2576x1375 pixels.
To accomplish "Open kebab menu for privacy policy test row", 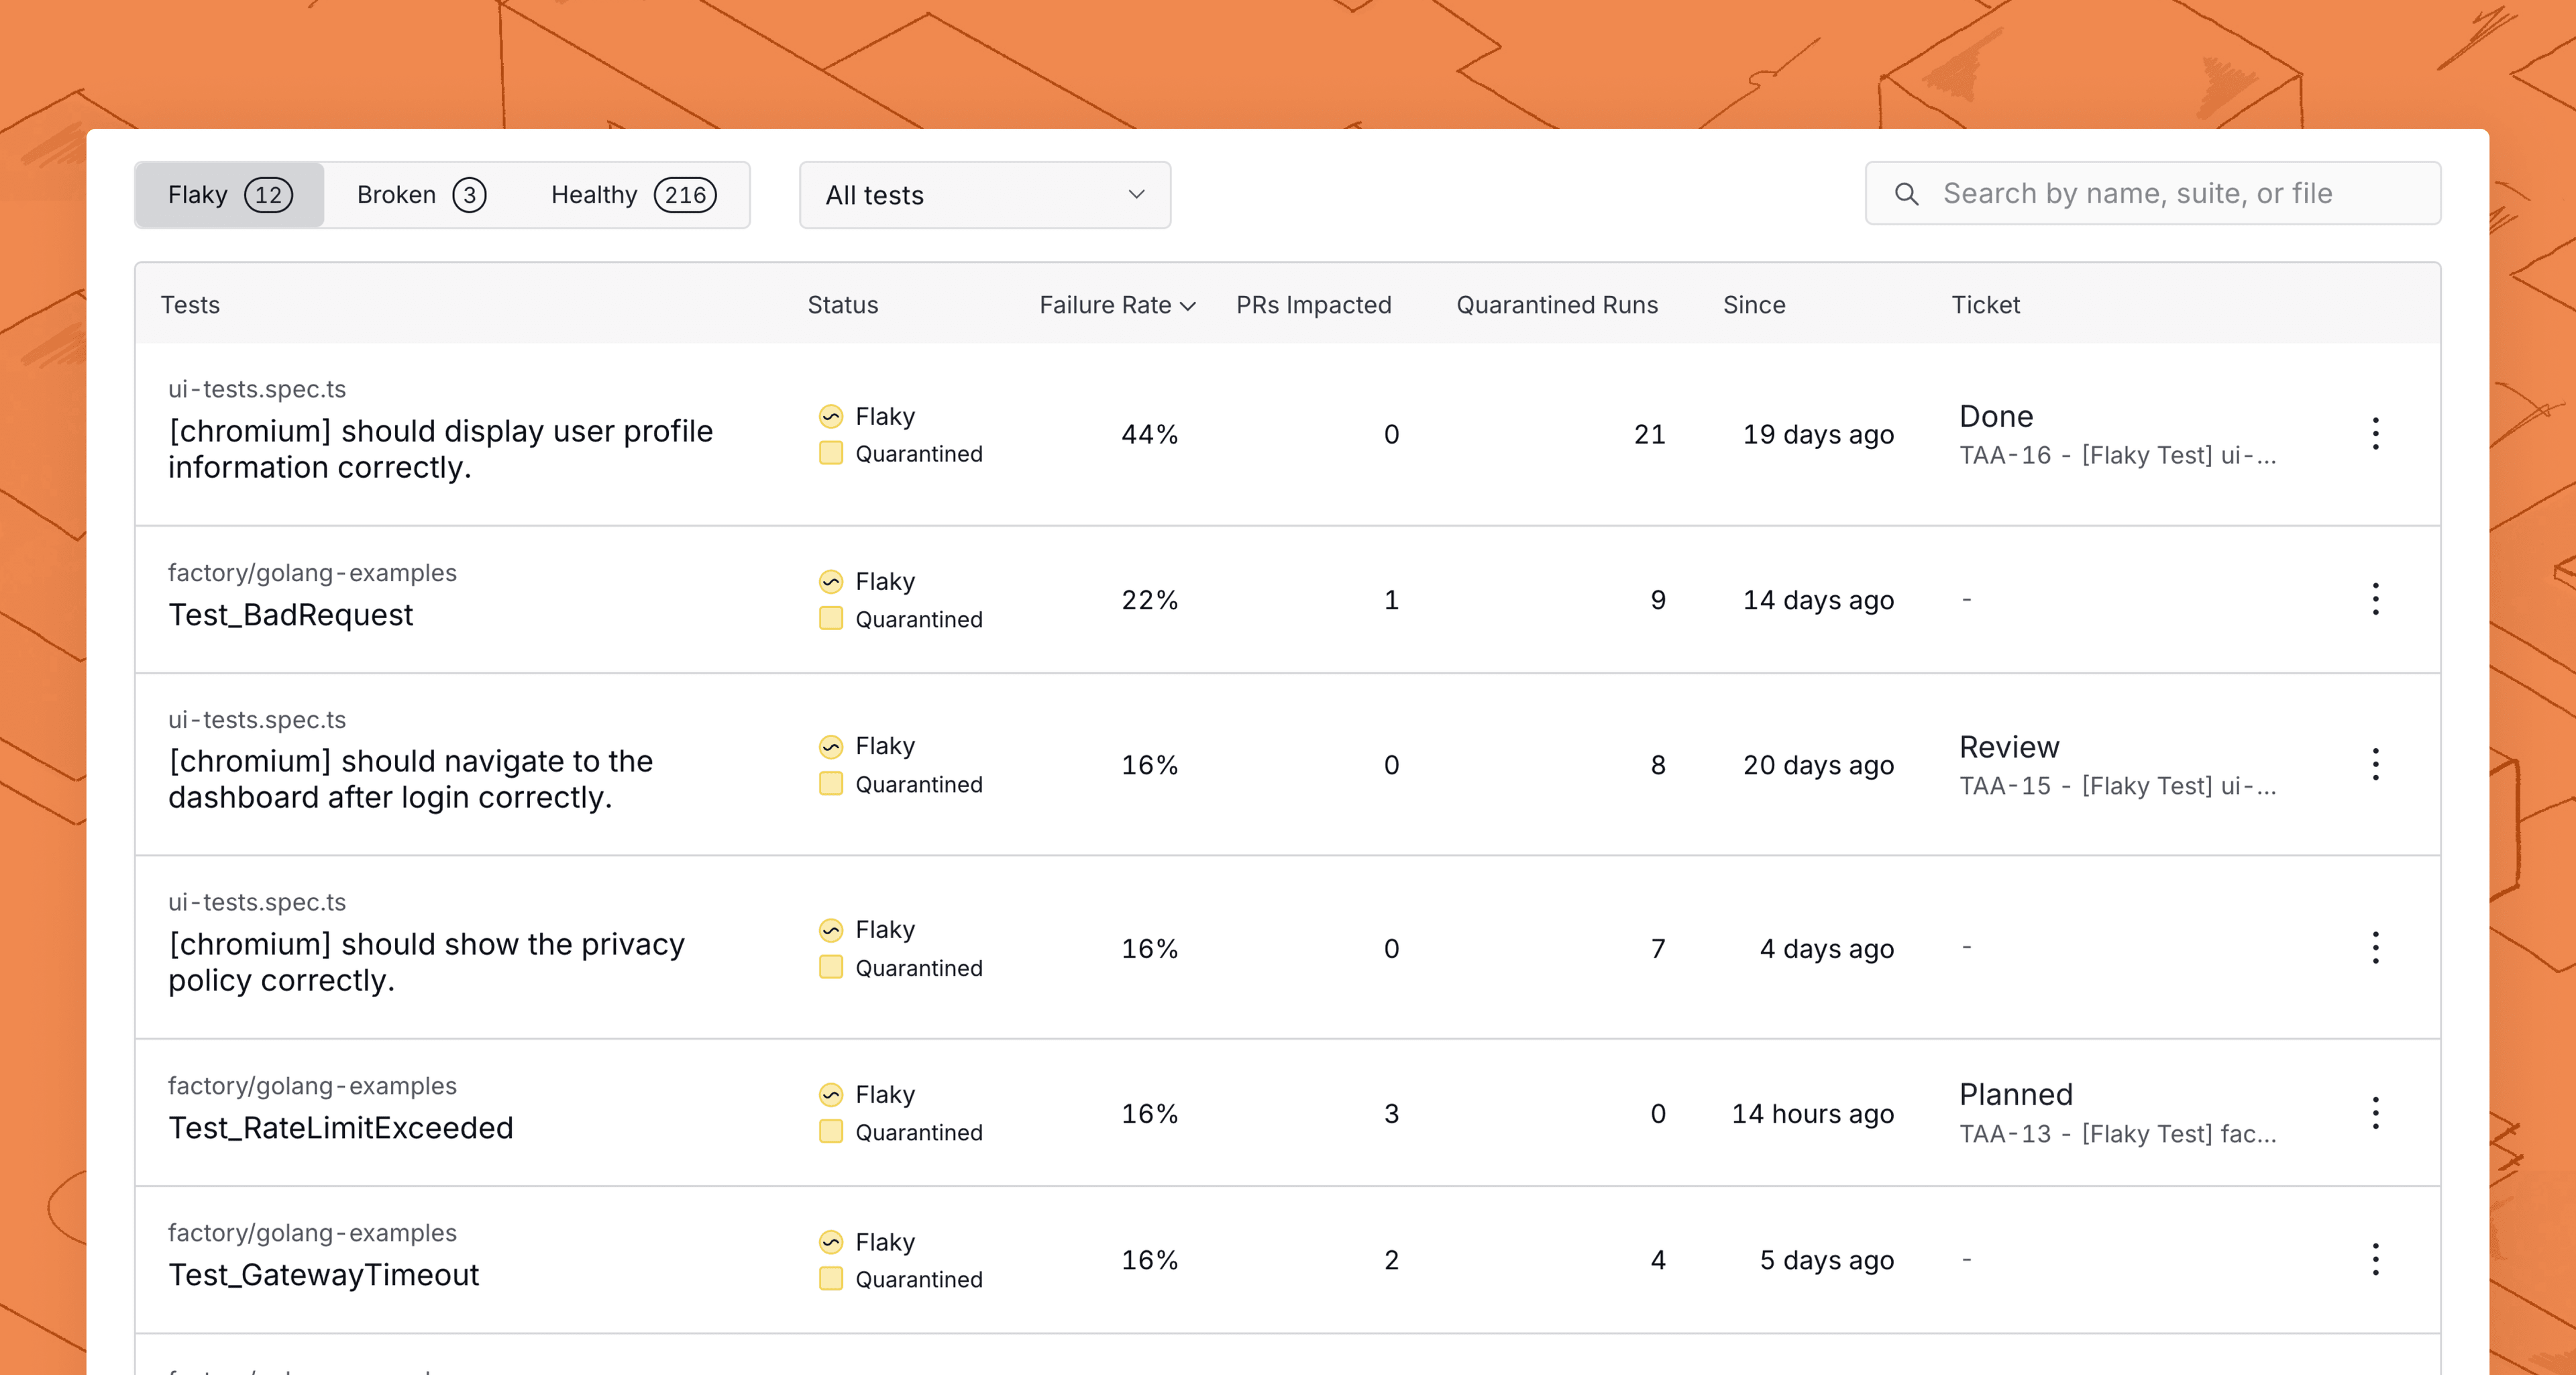I will tap(2375, 947).
